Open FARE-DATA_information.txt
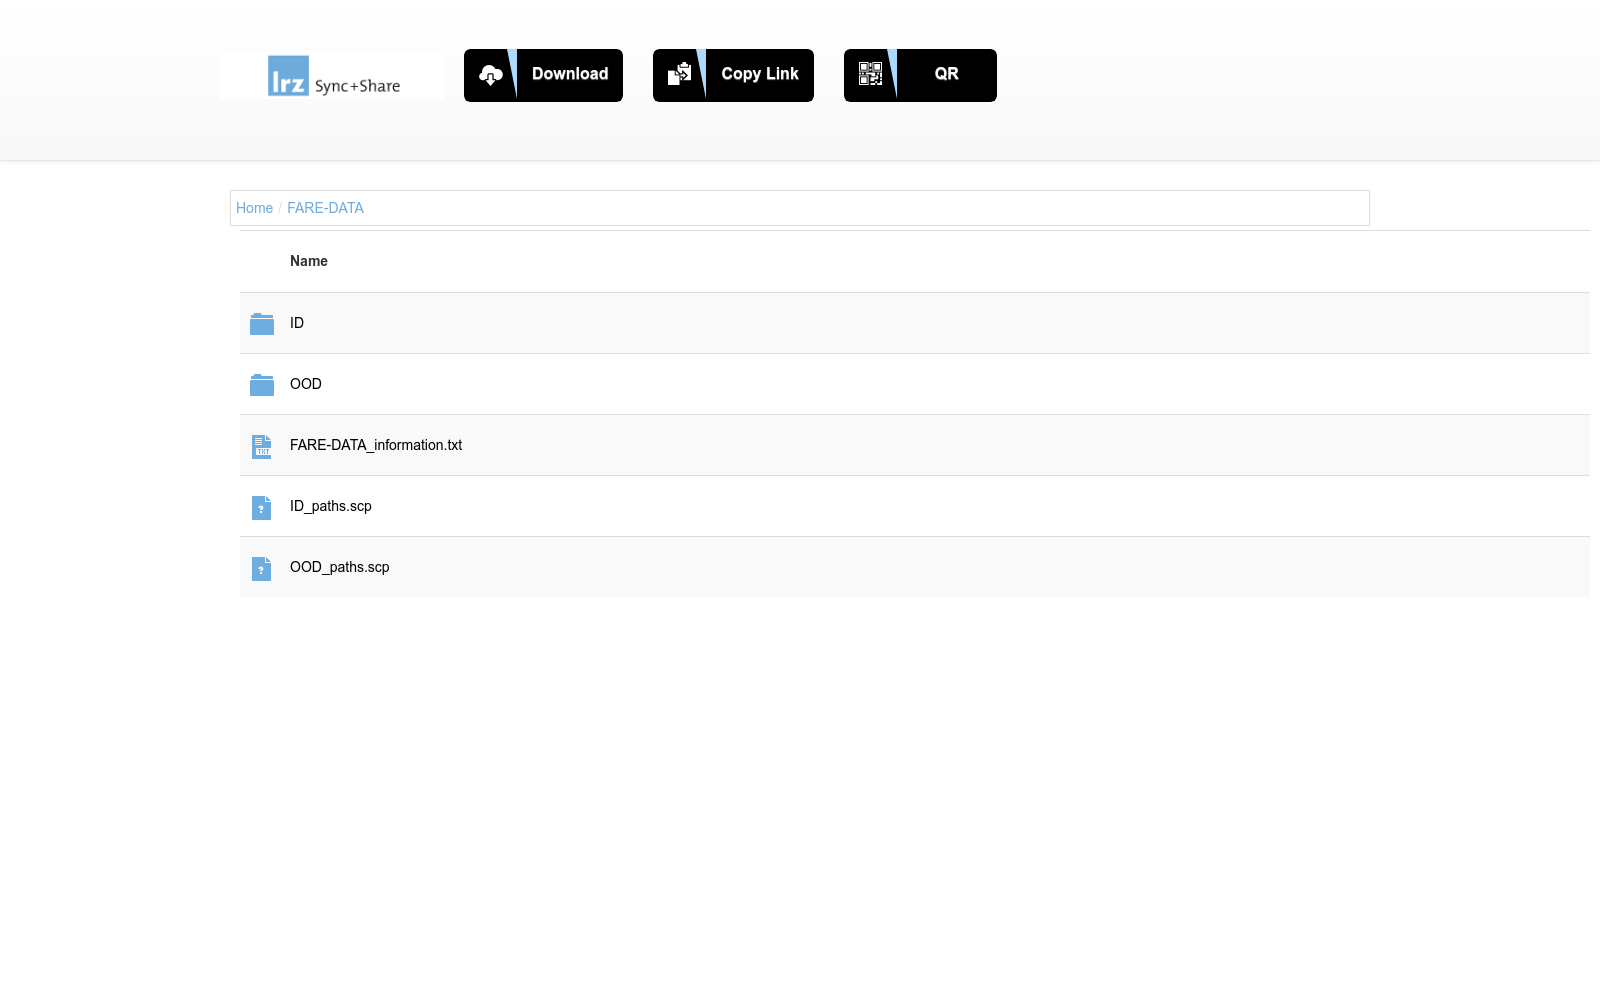This screenshot has width=1600, height=1000. [x=376, y=445]
